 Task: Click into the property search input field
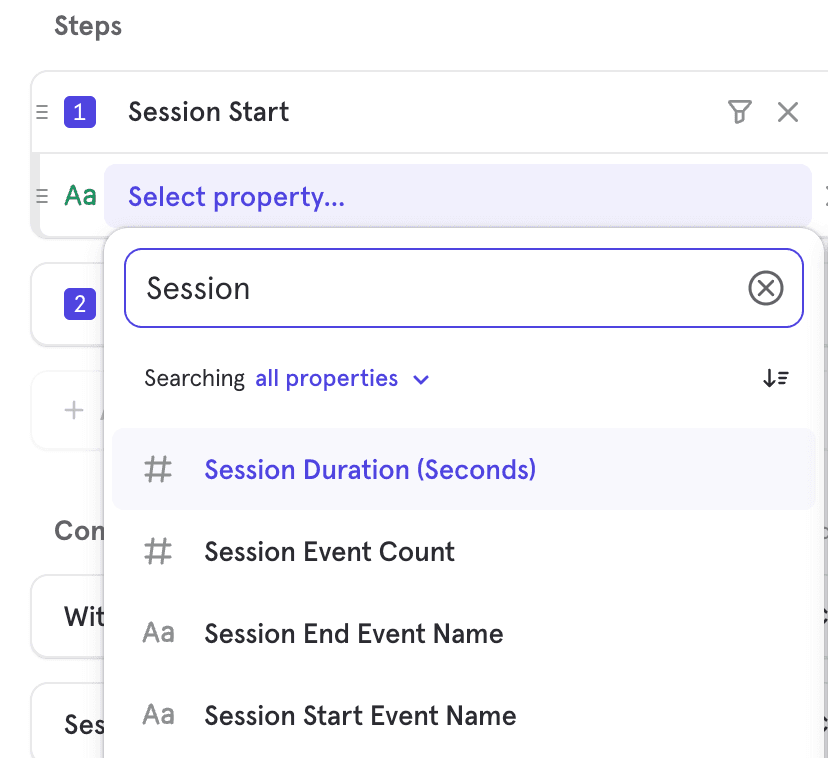click(440, 289)
